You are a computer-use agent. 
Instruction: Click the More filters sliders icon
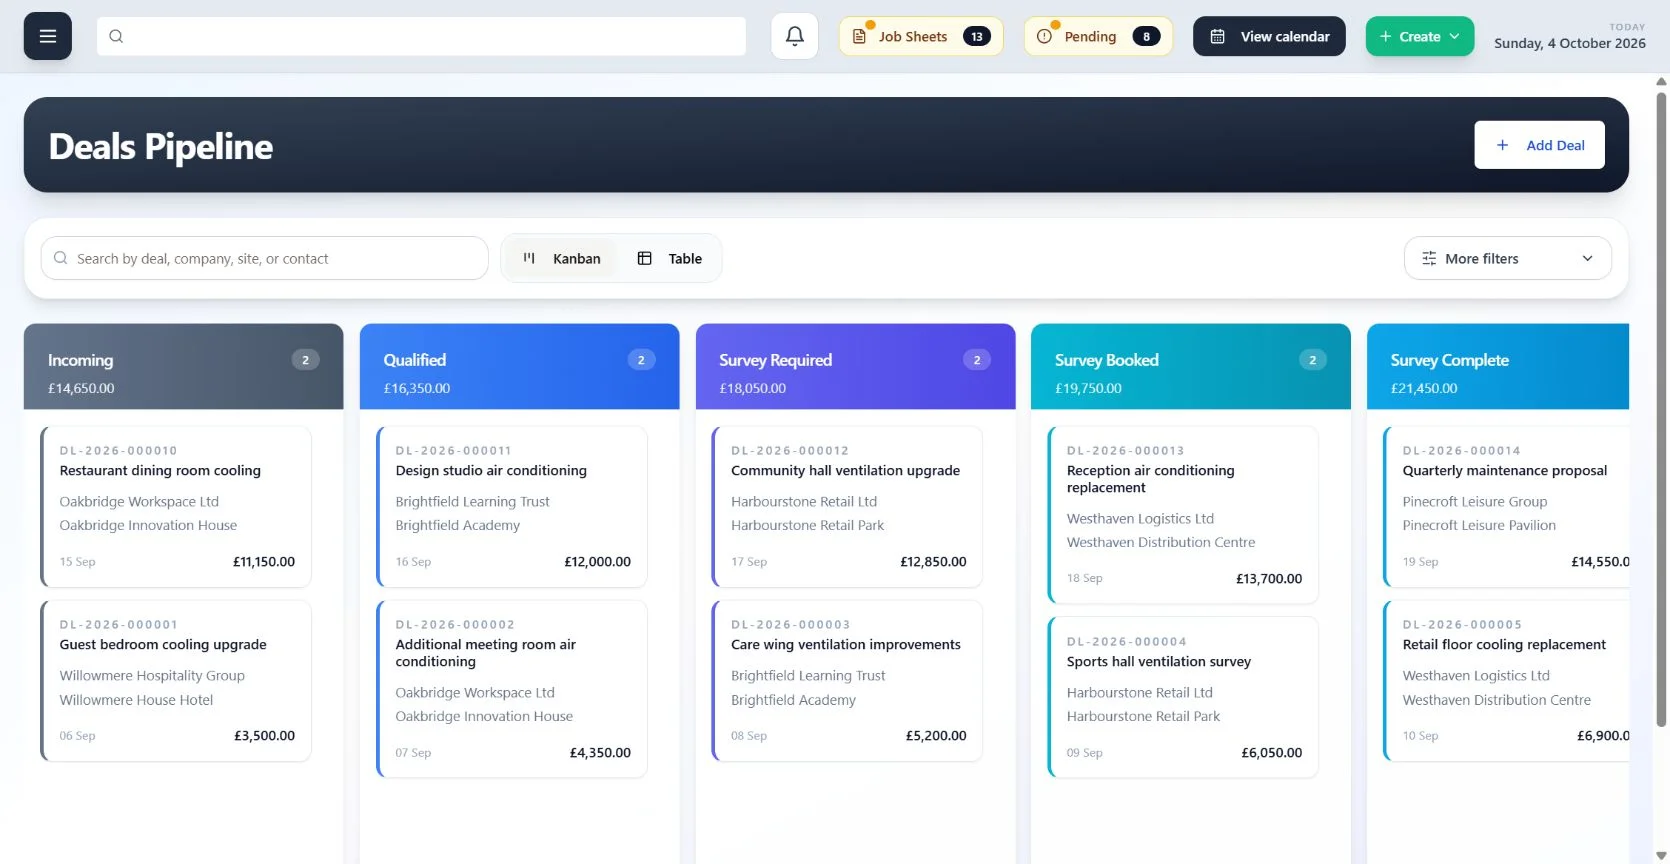(1429, 258)
